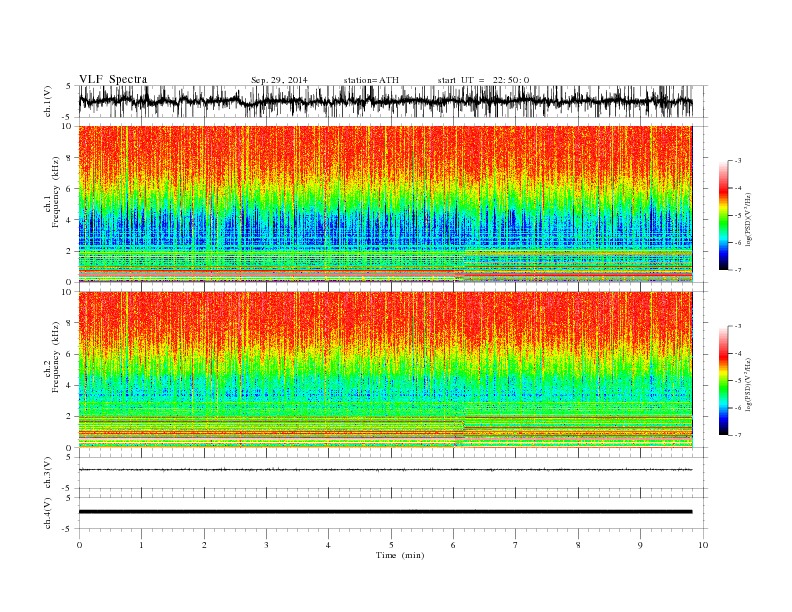The width and height of the screenshot is (792, 612).
Task: Click the time axis tick label '0'
Action: click(x=79, y=545)
